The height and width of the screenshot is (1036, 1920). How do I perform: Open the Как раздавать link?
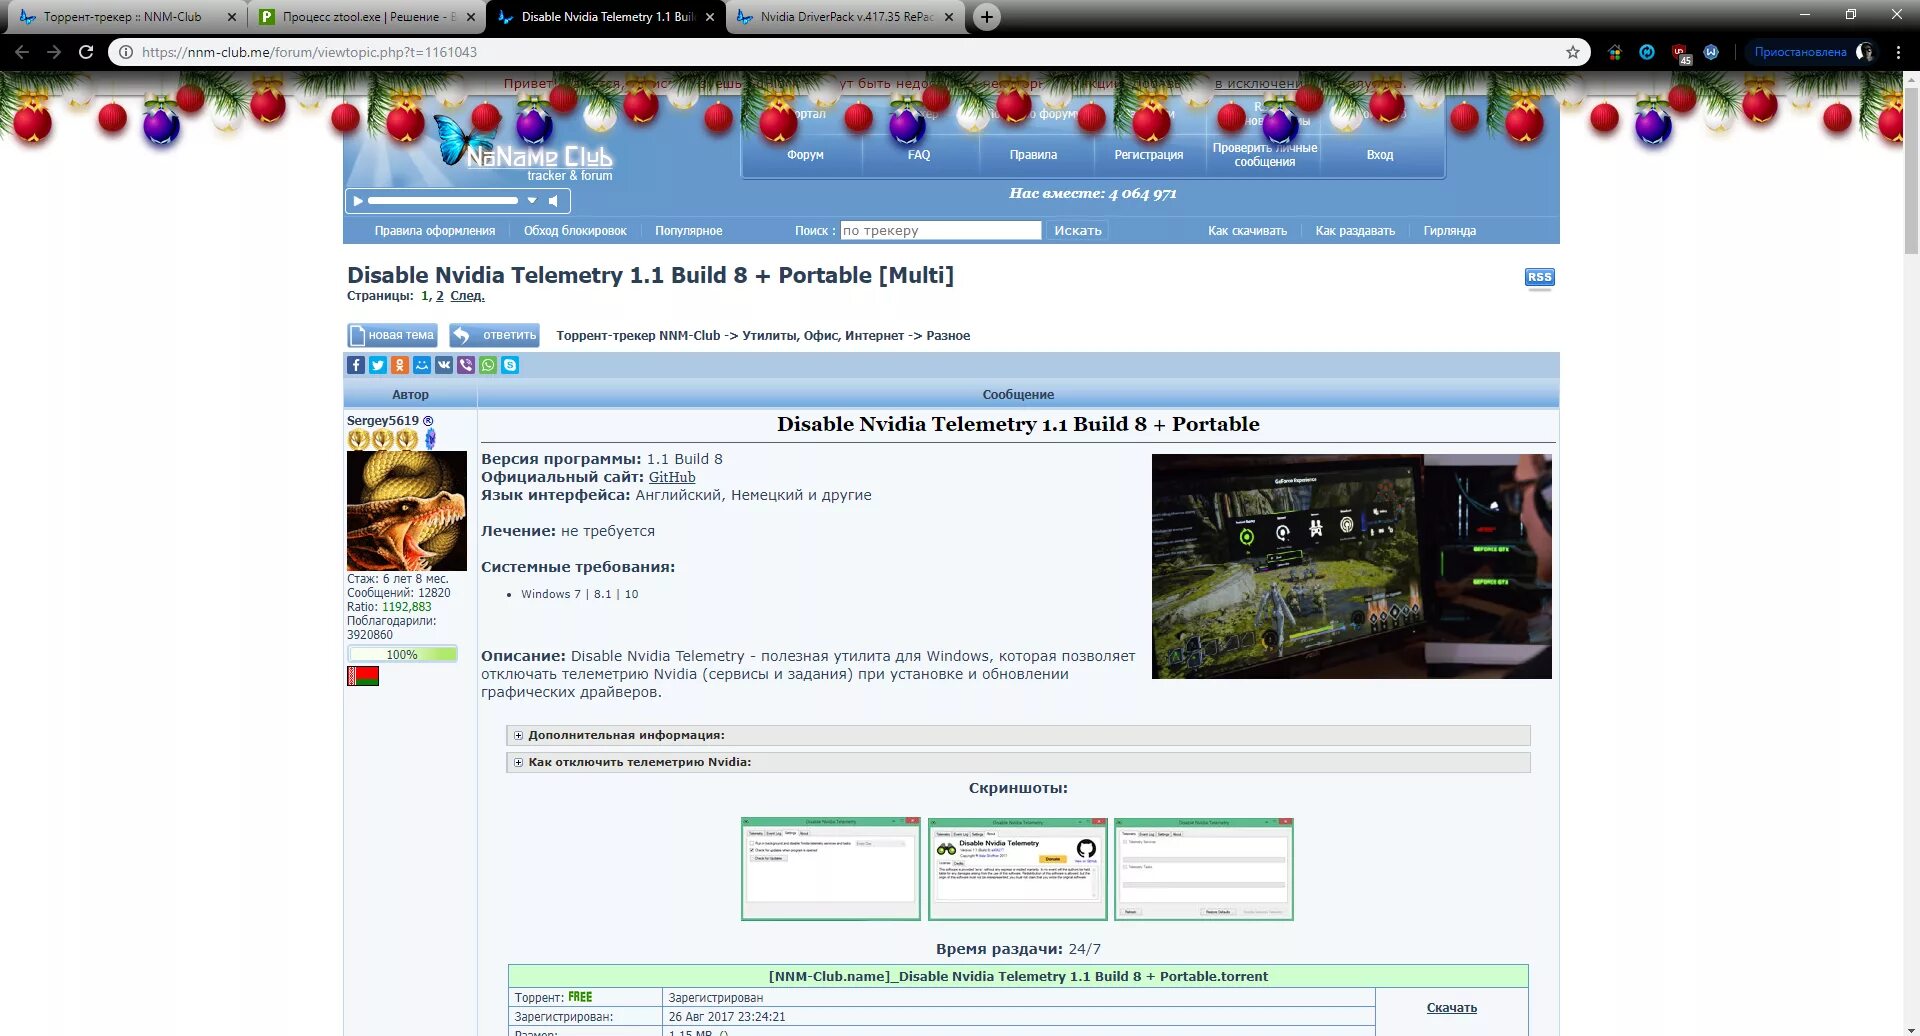(1355, 231)
